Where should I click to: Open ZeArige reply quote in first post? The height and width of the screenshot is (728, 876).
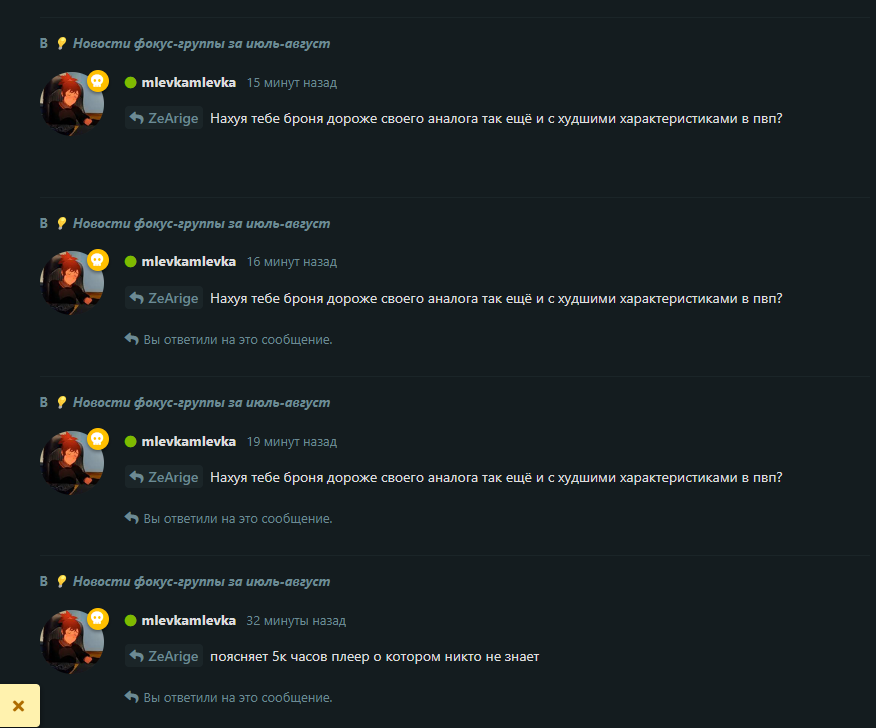164,118
